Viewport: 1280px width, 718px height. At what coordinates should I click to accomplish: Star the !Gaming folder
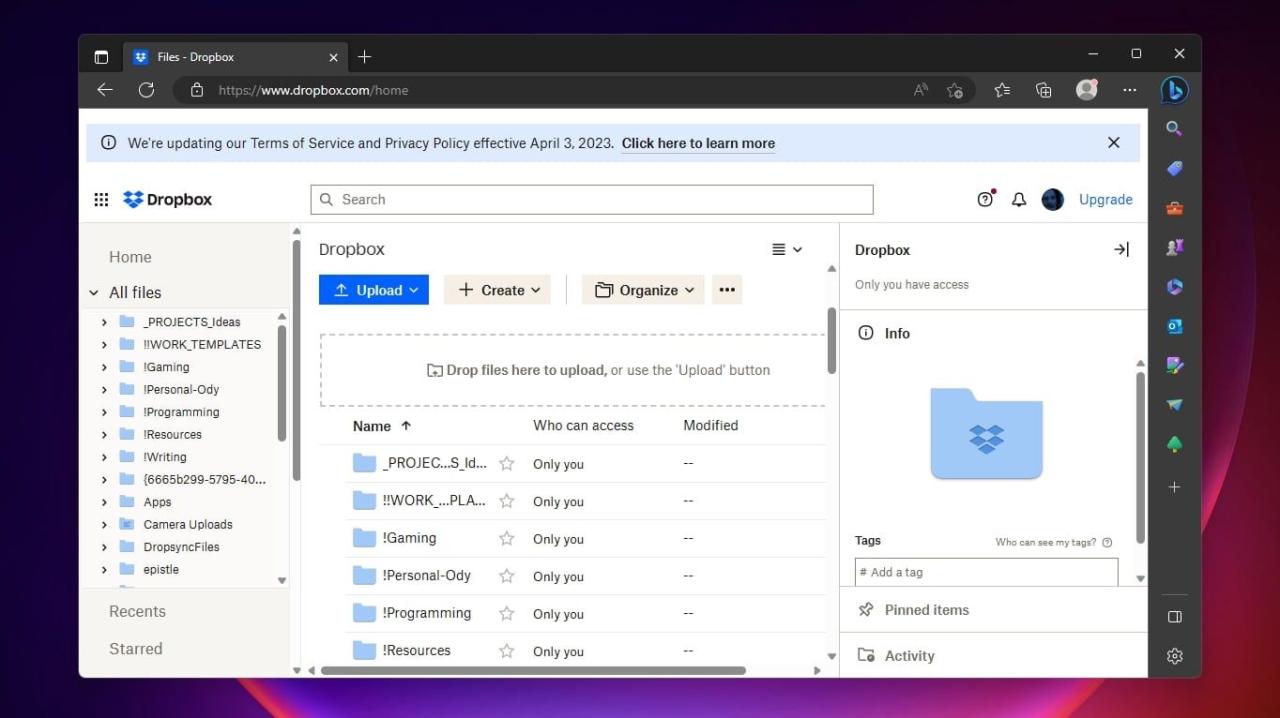pyautogui.click(x=506, y=539)
